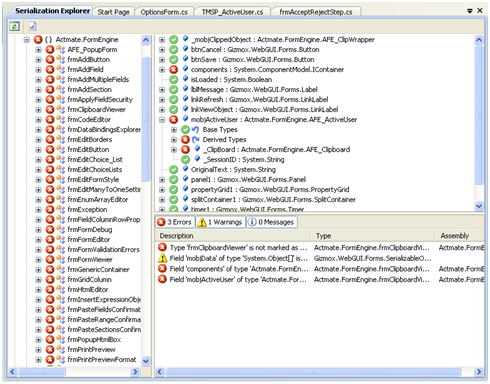Image resolution: width=490 pixels, height=384 pixels.
Task: Click the green check icon beside propertyGrid1
Action: coord(173,190)
